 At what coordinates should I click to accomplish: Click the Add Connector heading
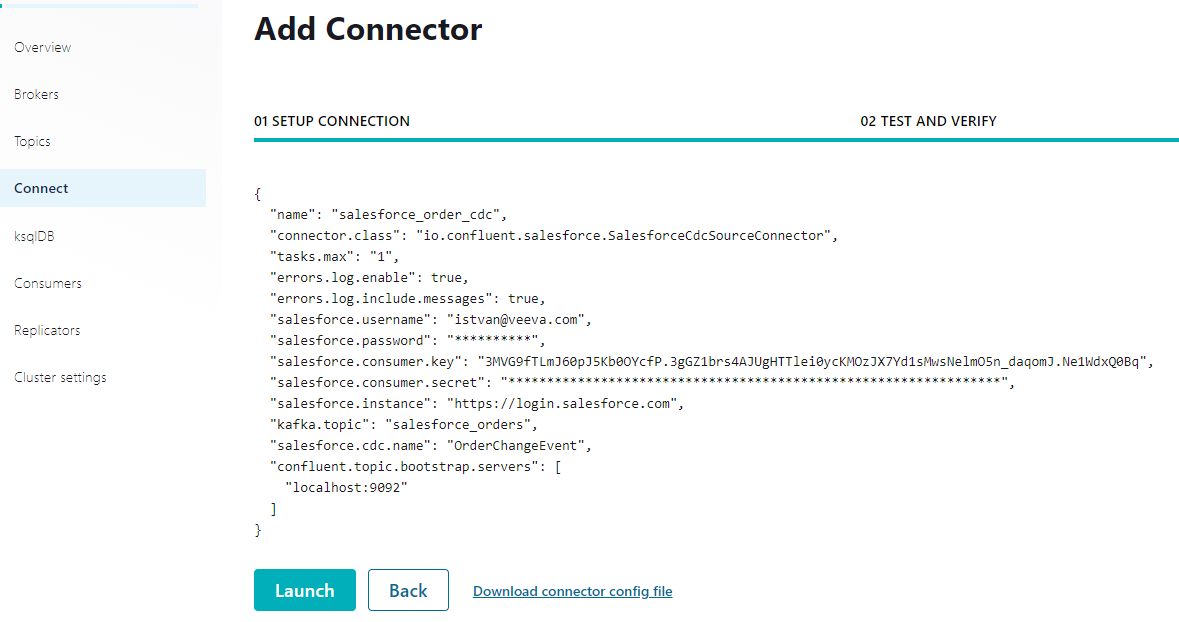pyautogui.click(x=368, y=30)
